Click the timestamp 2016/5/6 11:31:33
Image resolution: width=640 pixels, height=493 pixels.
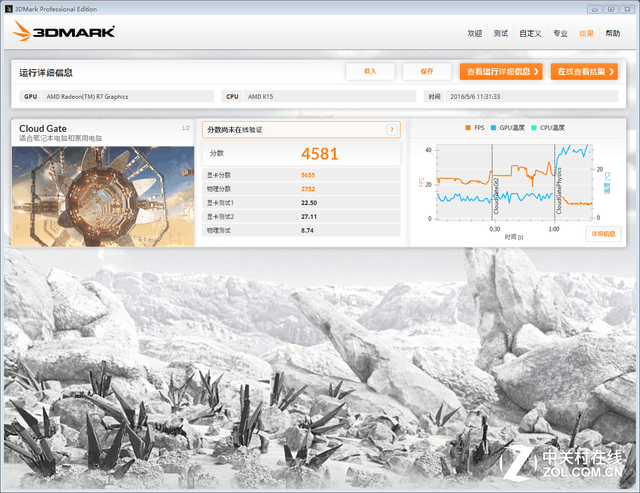[475, 97]
